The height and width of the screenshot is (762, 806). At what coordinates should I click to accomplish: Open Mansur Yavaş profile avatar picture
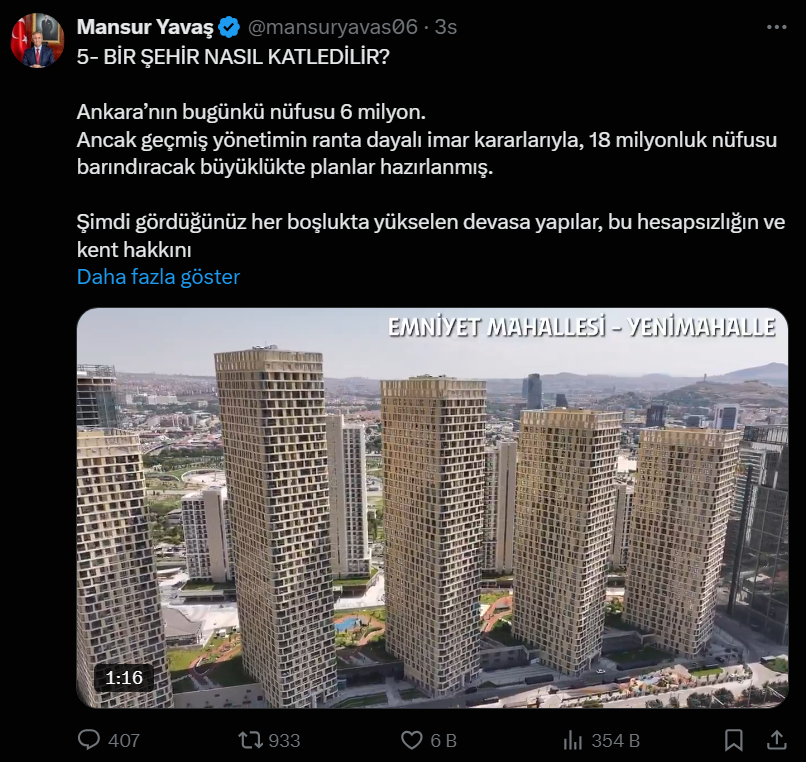pos(38,41)
